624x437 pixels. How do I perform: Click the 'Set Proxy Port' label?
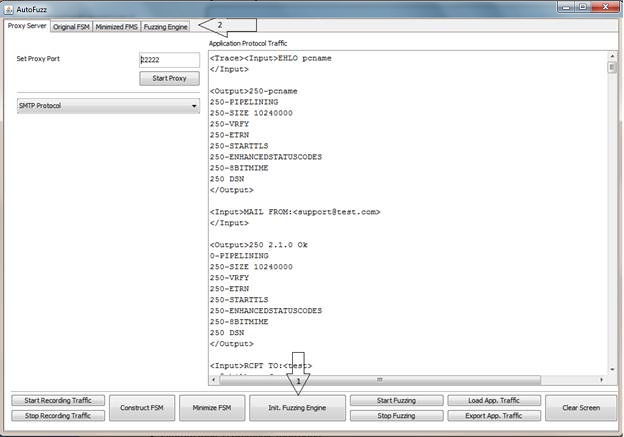[38, 59]
